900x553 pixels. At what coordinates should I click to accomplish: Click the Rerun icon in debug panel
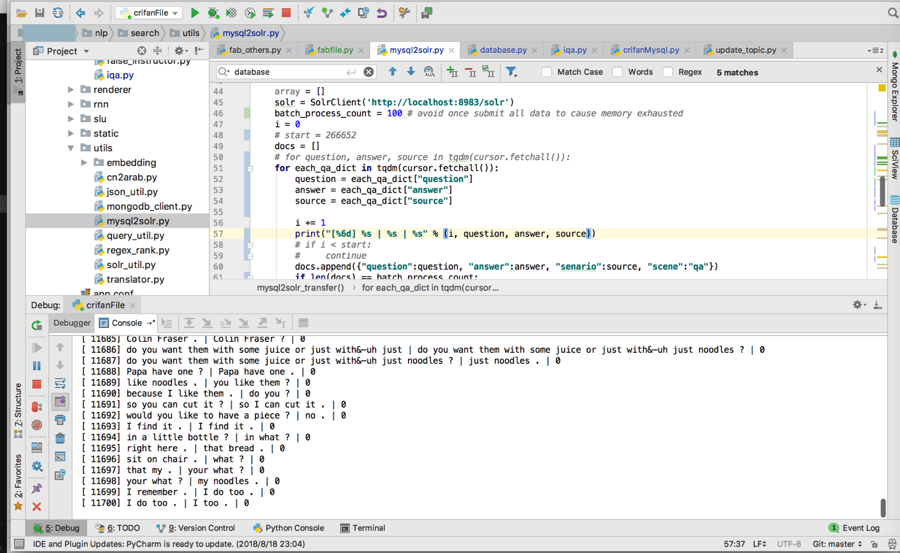[x=37, y=325]
